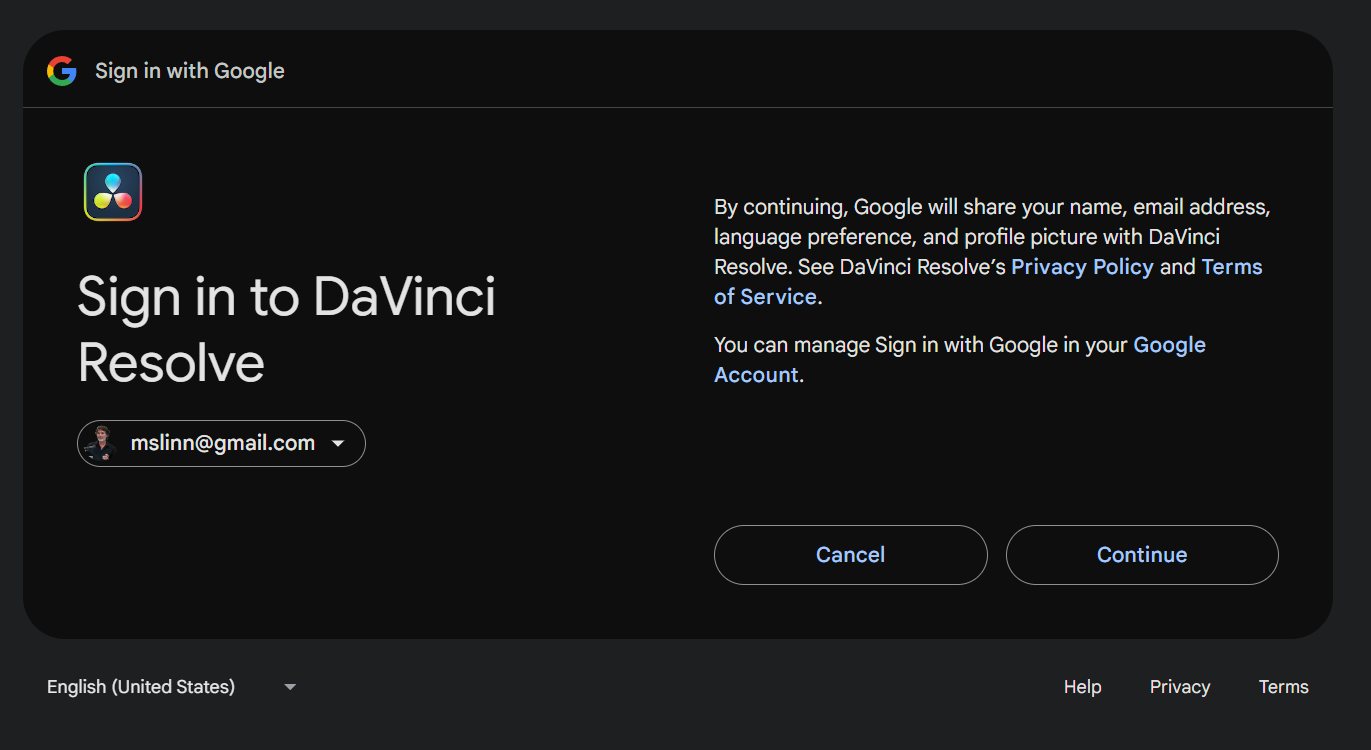Click the language selector's down arrow
This screenshot has height=750, width=1371.
click(x=290, y=687)
